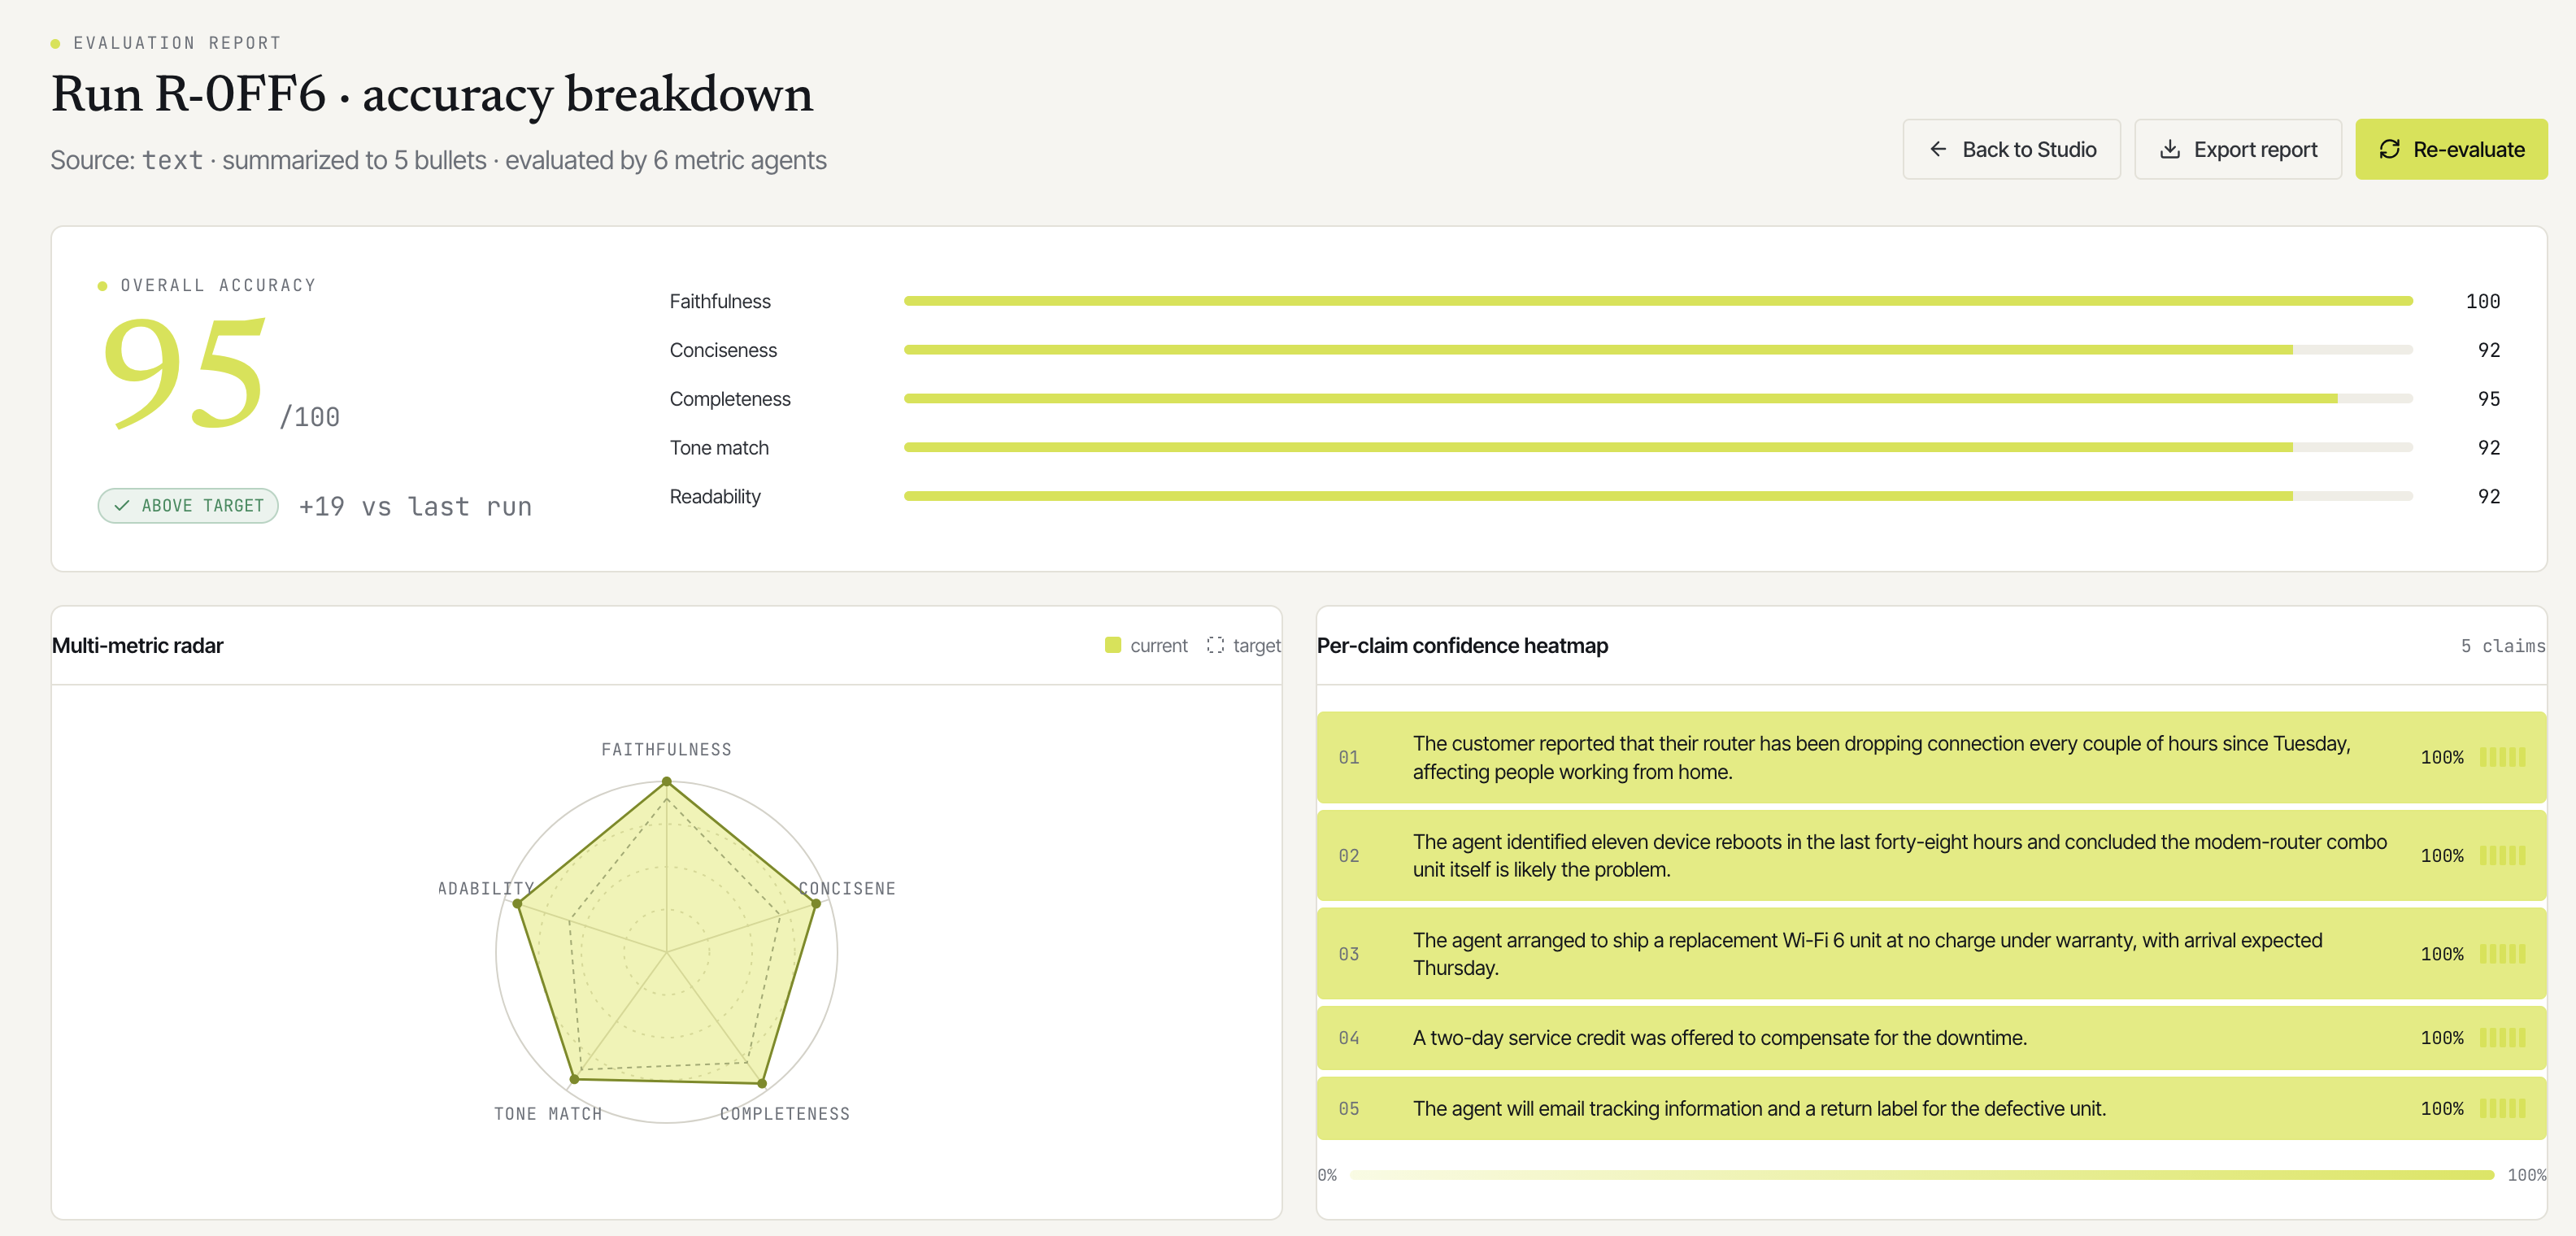Click the dashed target legend icon
Screen dimensions: 2576x1236
tap(1215, 645)
